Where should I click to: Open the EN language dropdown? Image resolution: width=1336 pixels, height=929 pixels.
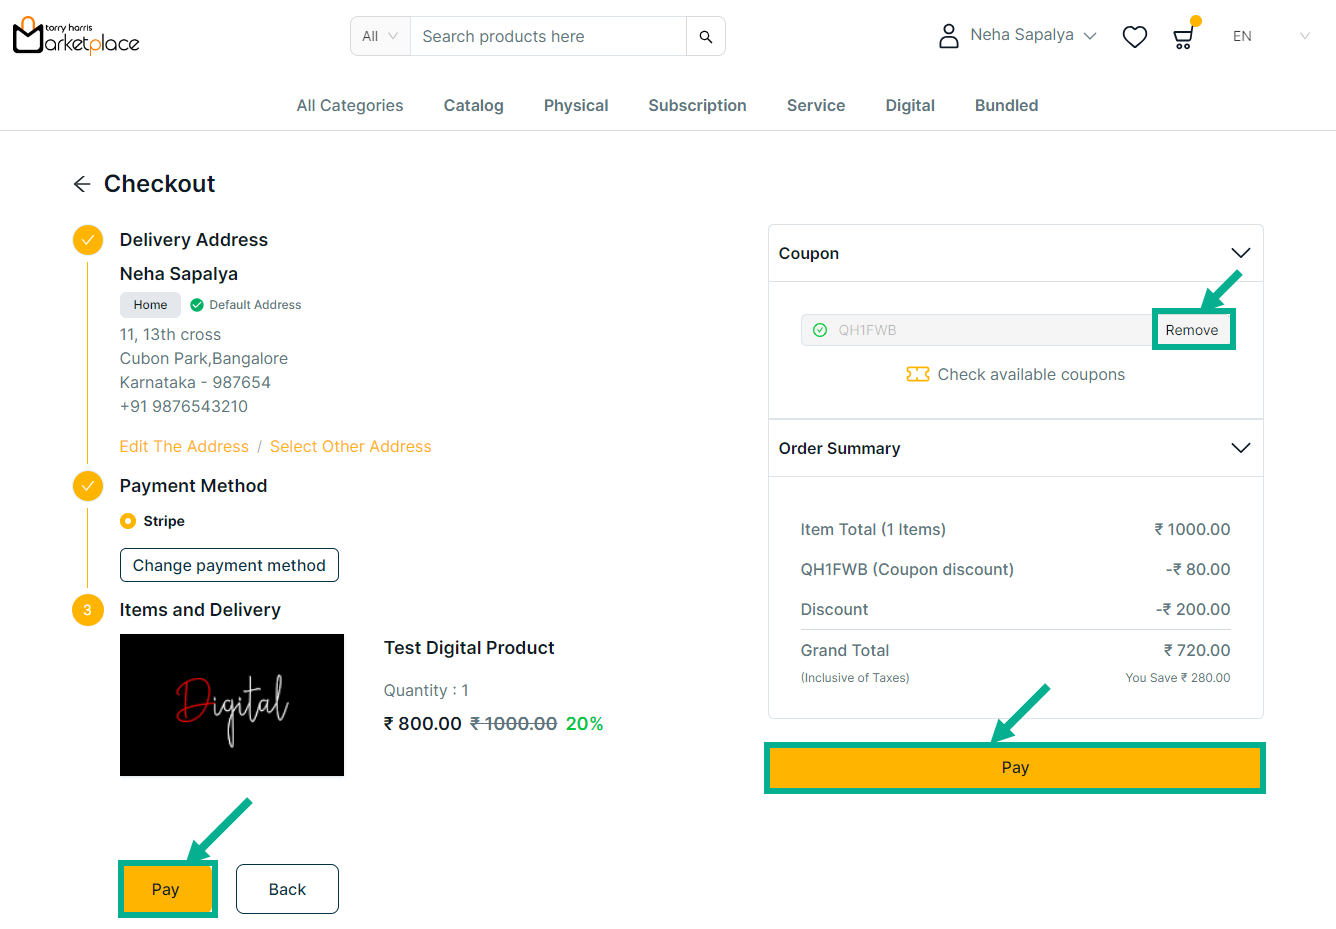[1270, 36]
